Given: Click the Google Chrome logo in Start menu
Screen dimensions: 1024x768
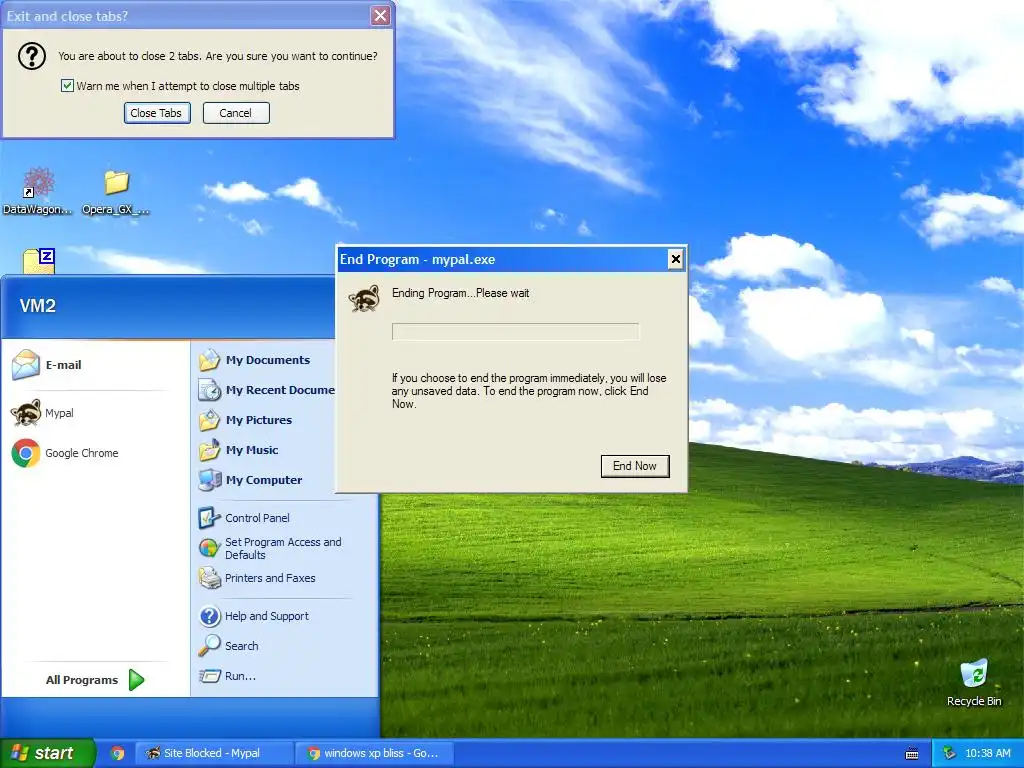Looking at the screenshot, I should tap(26, 453).
